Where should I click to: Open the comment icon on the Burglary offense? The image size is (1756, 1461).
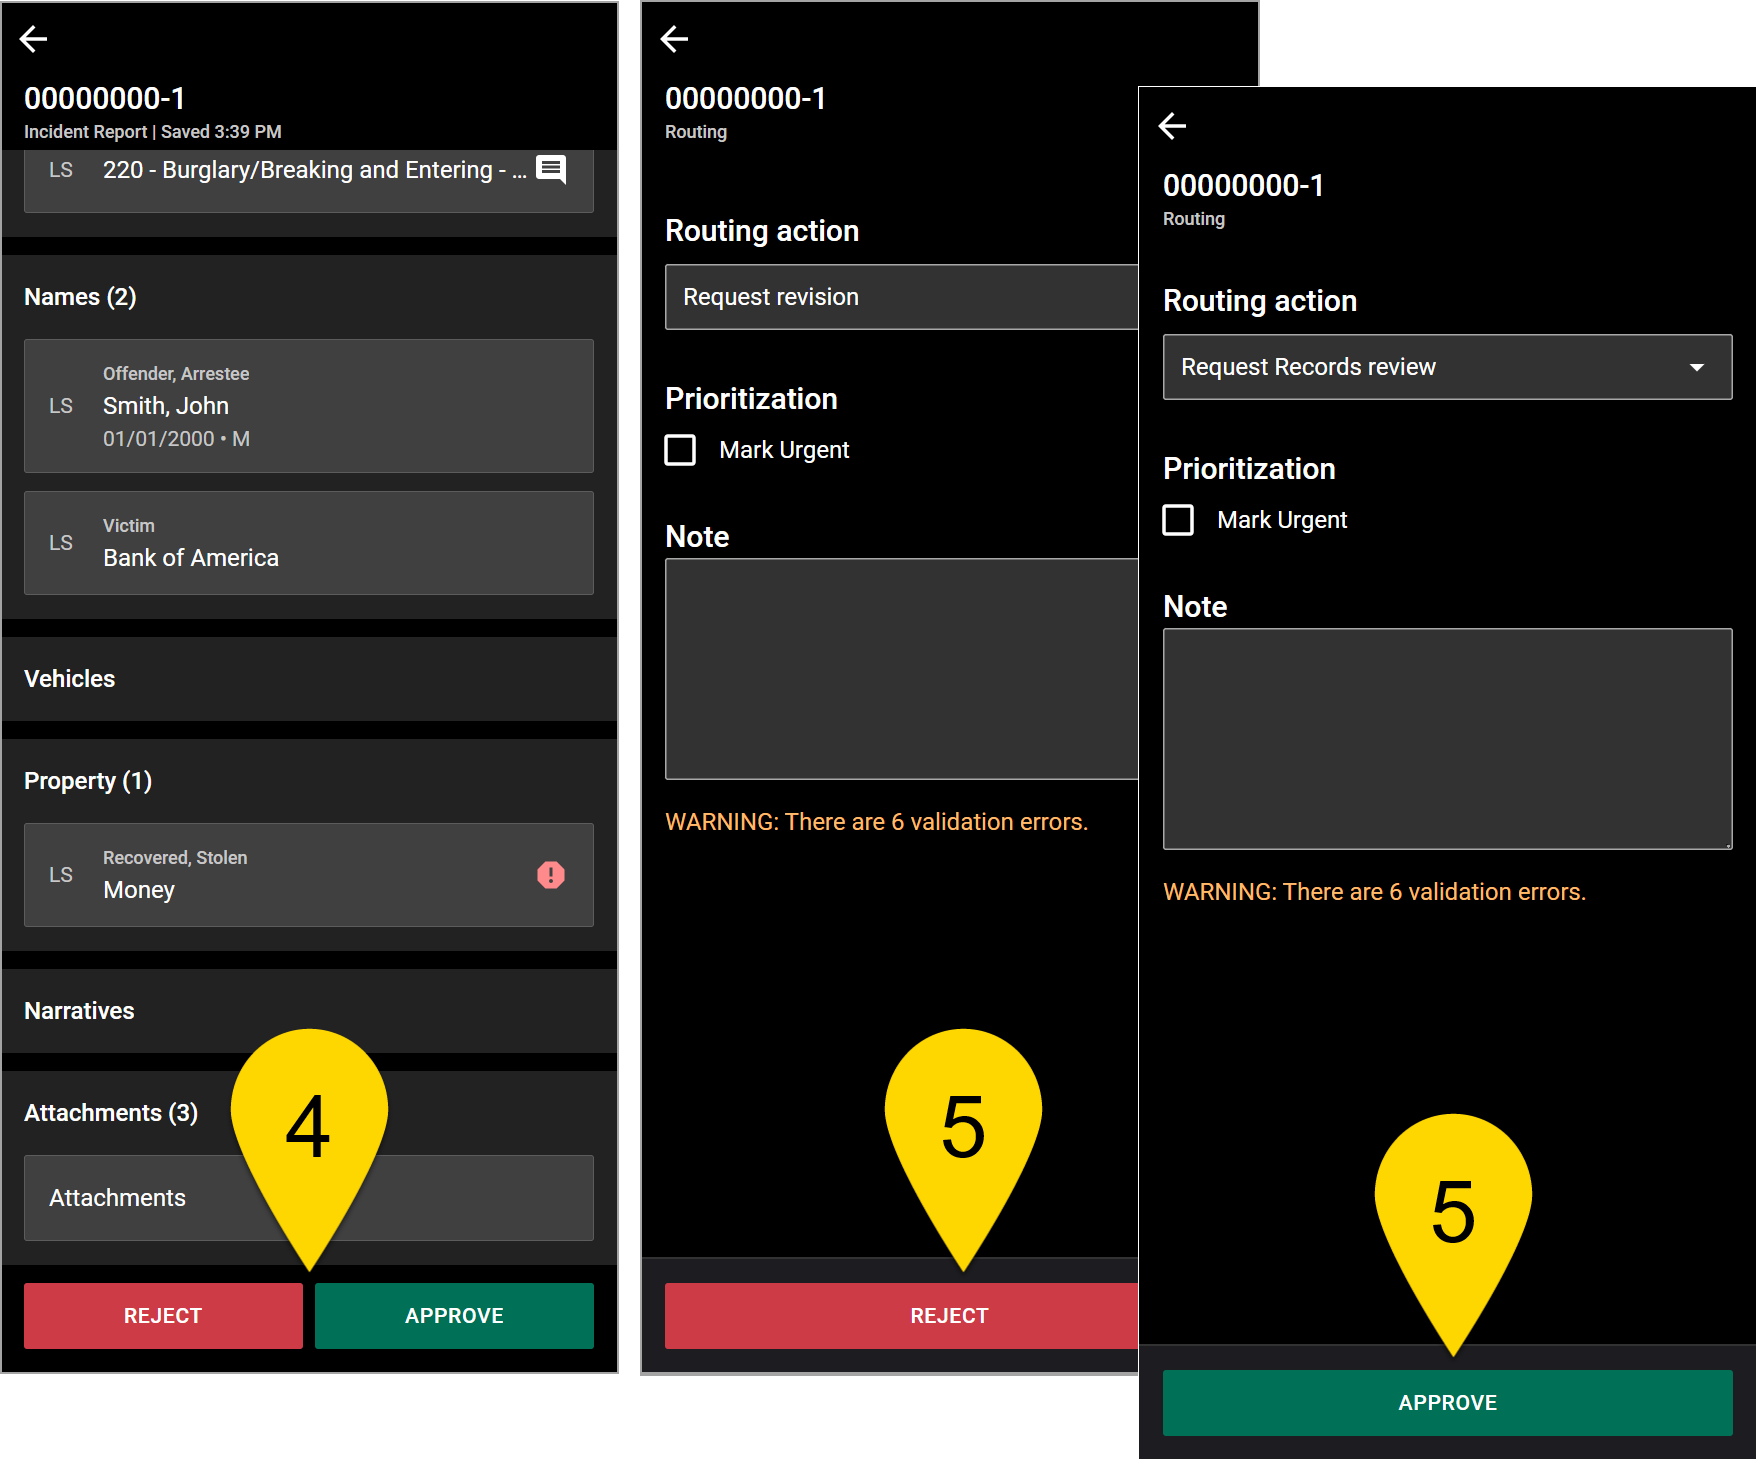click(x=549, y=169)
